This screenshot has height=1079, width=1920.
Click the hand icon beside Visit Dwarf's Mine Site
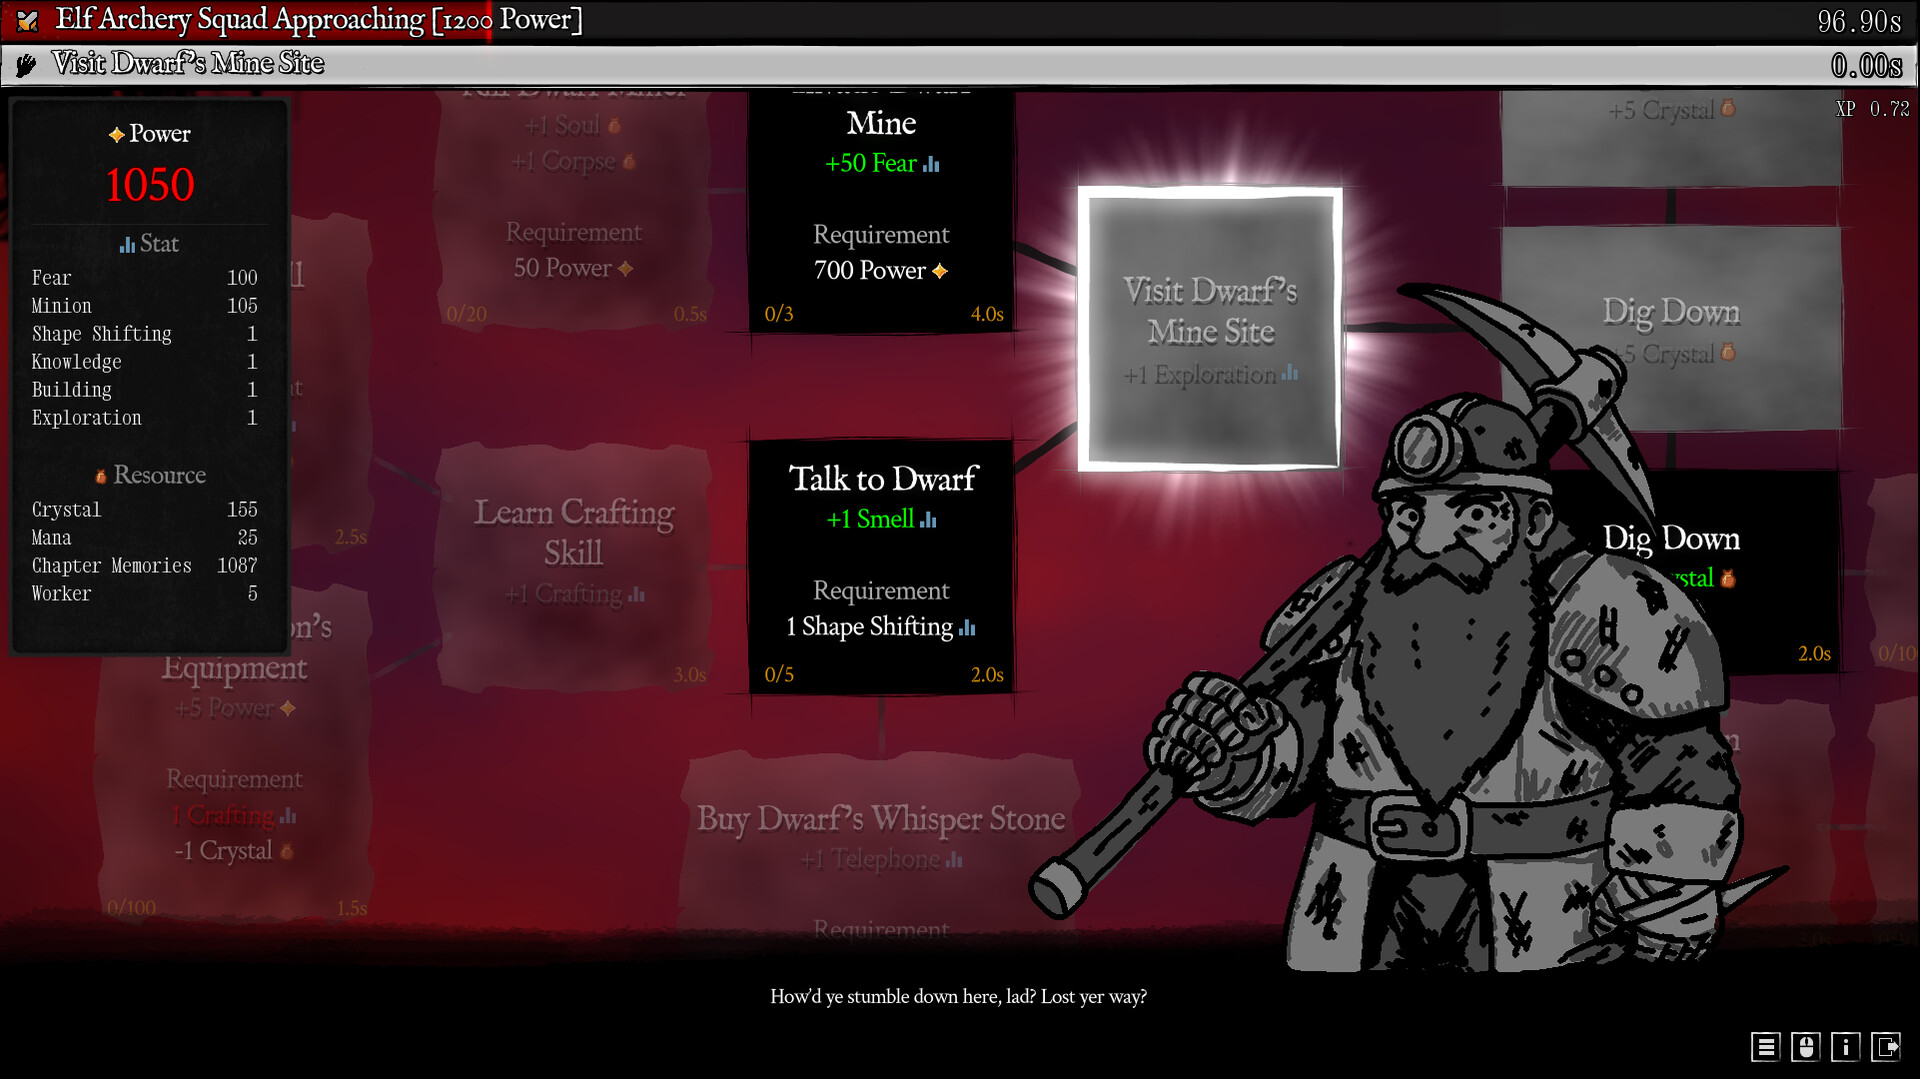(24, 64)
